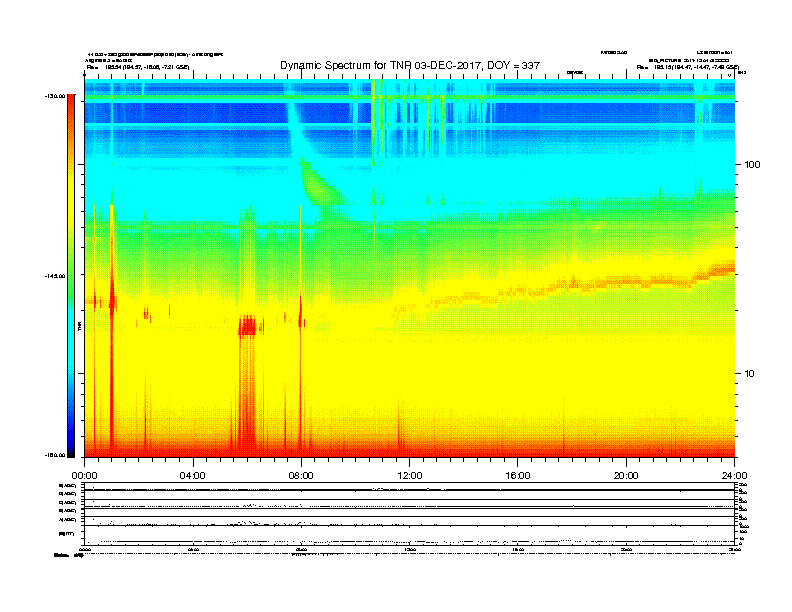
Task: Click the '-160.00' color bar label
Action: click(x=55, y=455)
